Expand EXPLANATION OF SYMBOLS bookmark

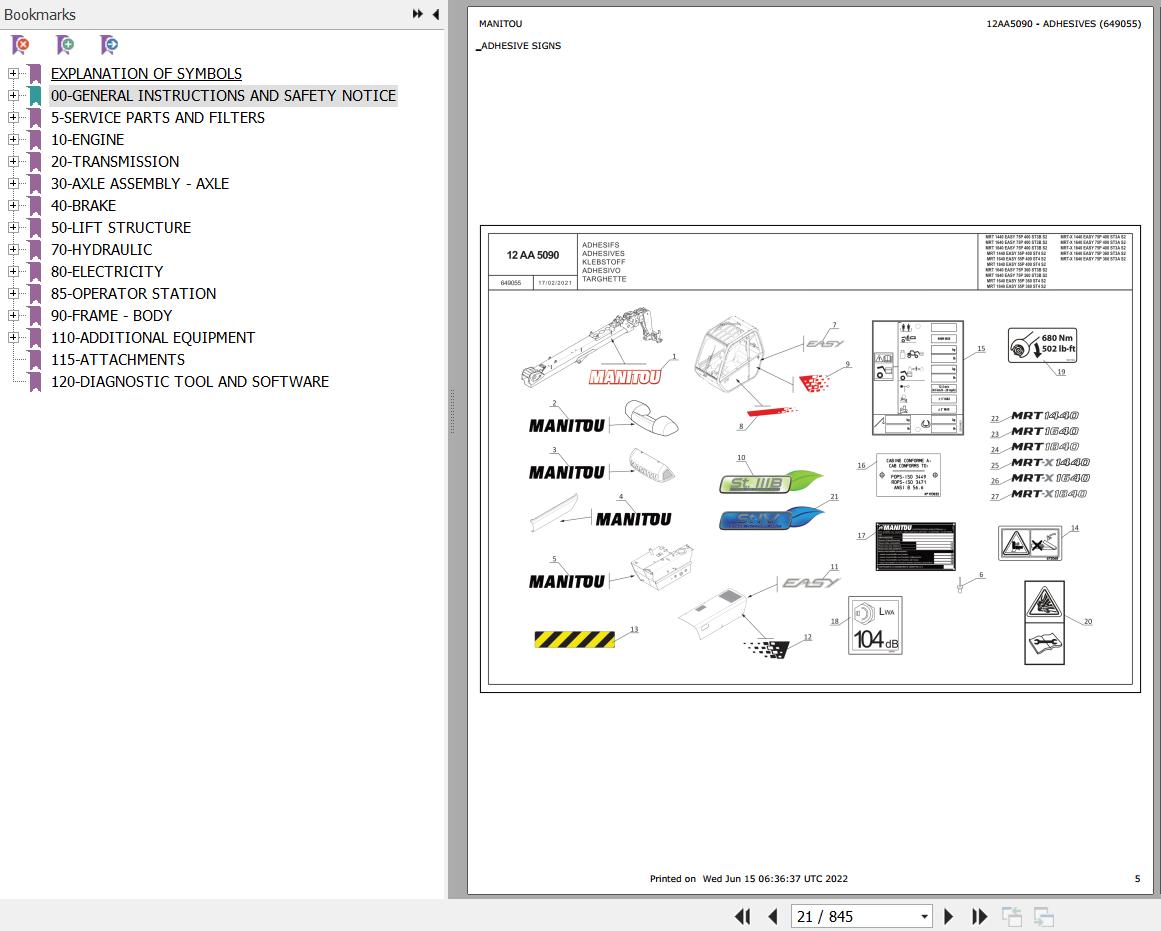coord(13,73)
